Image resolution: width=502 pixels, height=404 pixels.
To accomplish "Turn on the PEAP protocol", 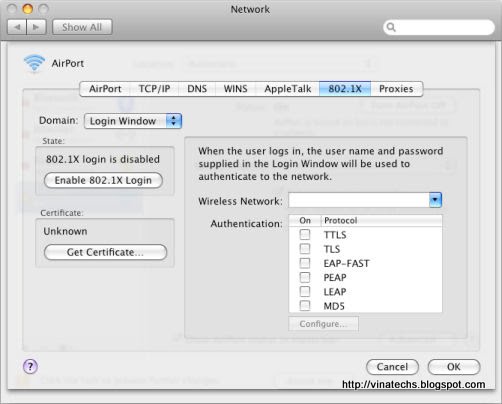I will (305, 277).
